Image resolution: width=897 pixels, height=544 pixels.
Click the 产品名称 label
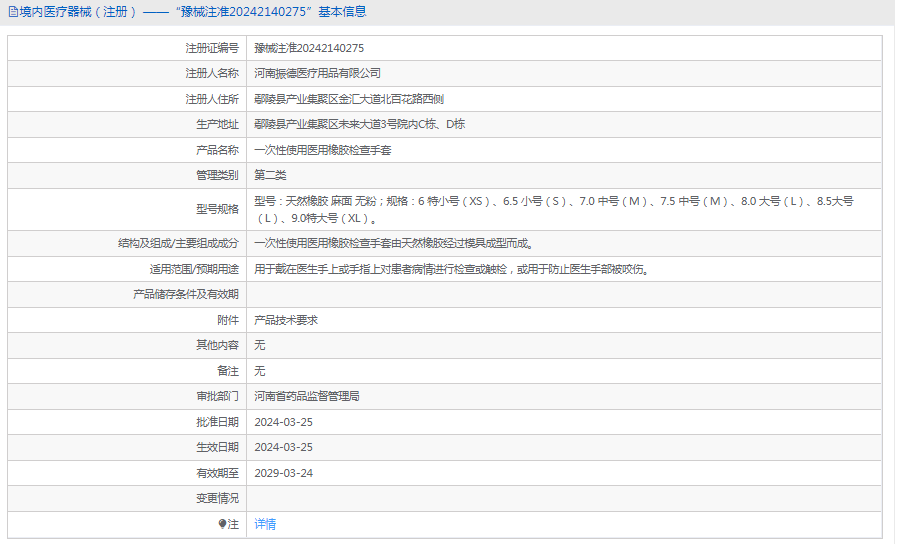click(x=217, y=150)
